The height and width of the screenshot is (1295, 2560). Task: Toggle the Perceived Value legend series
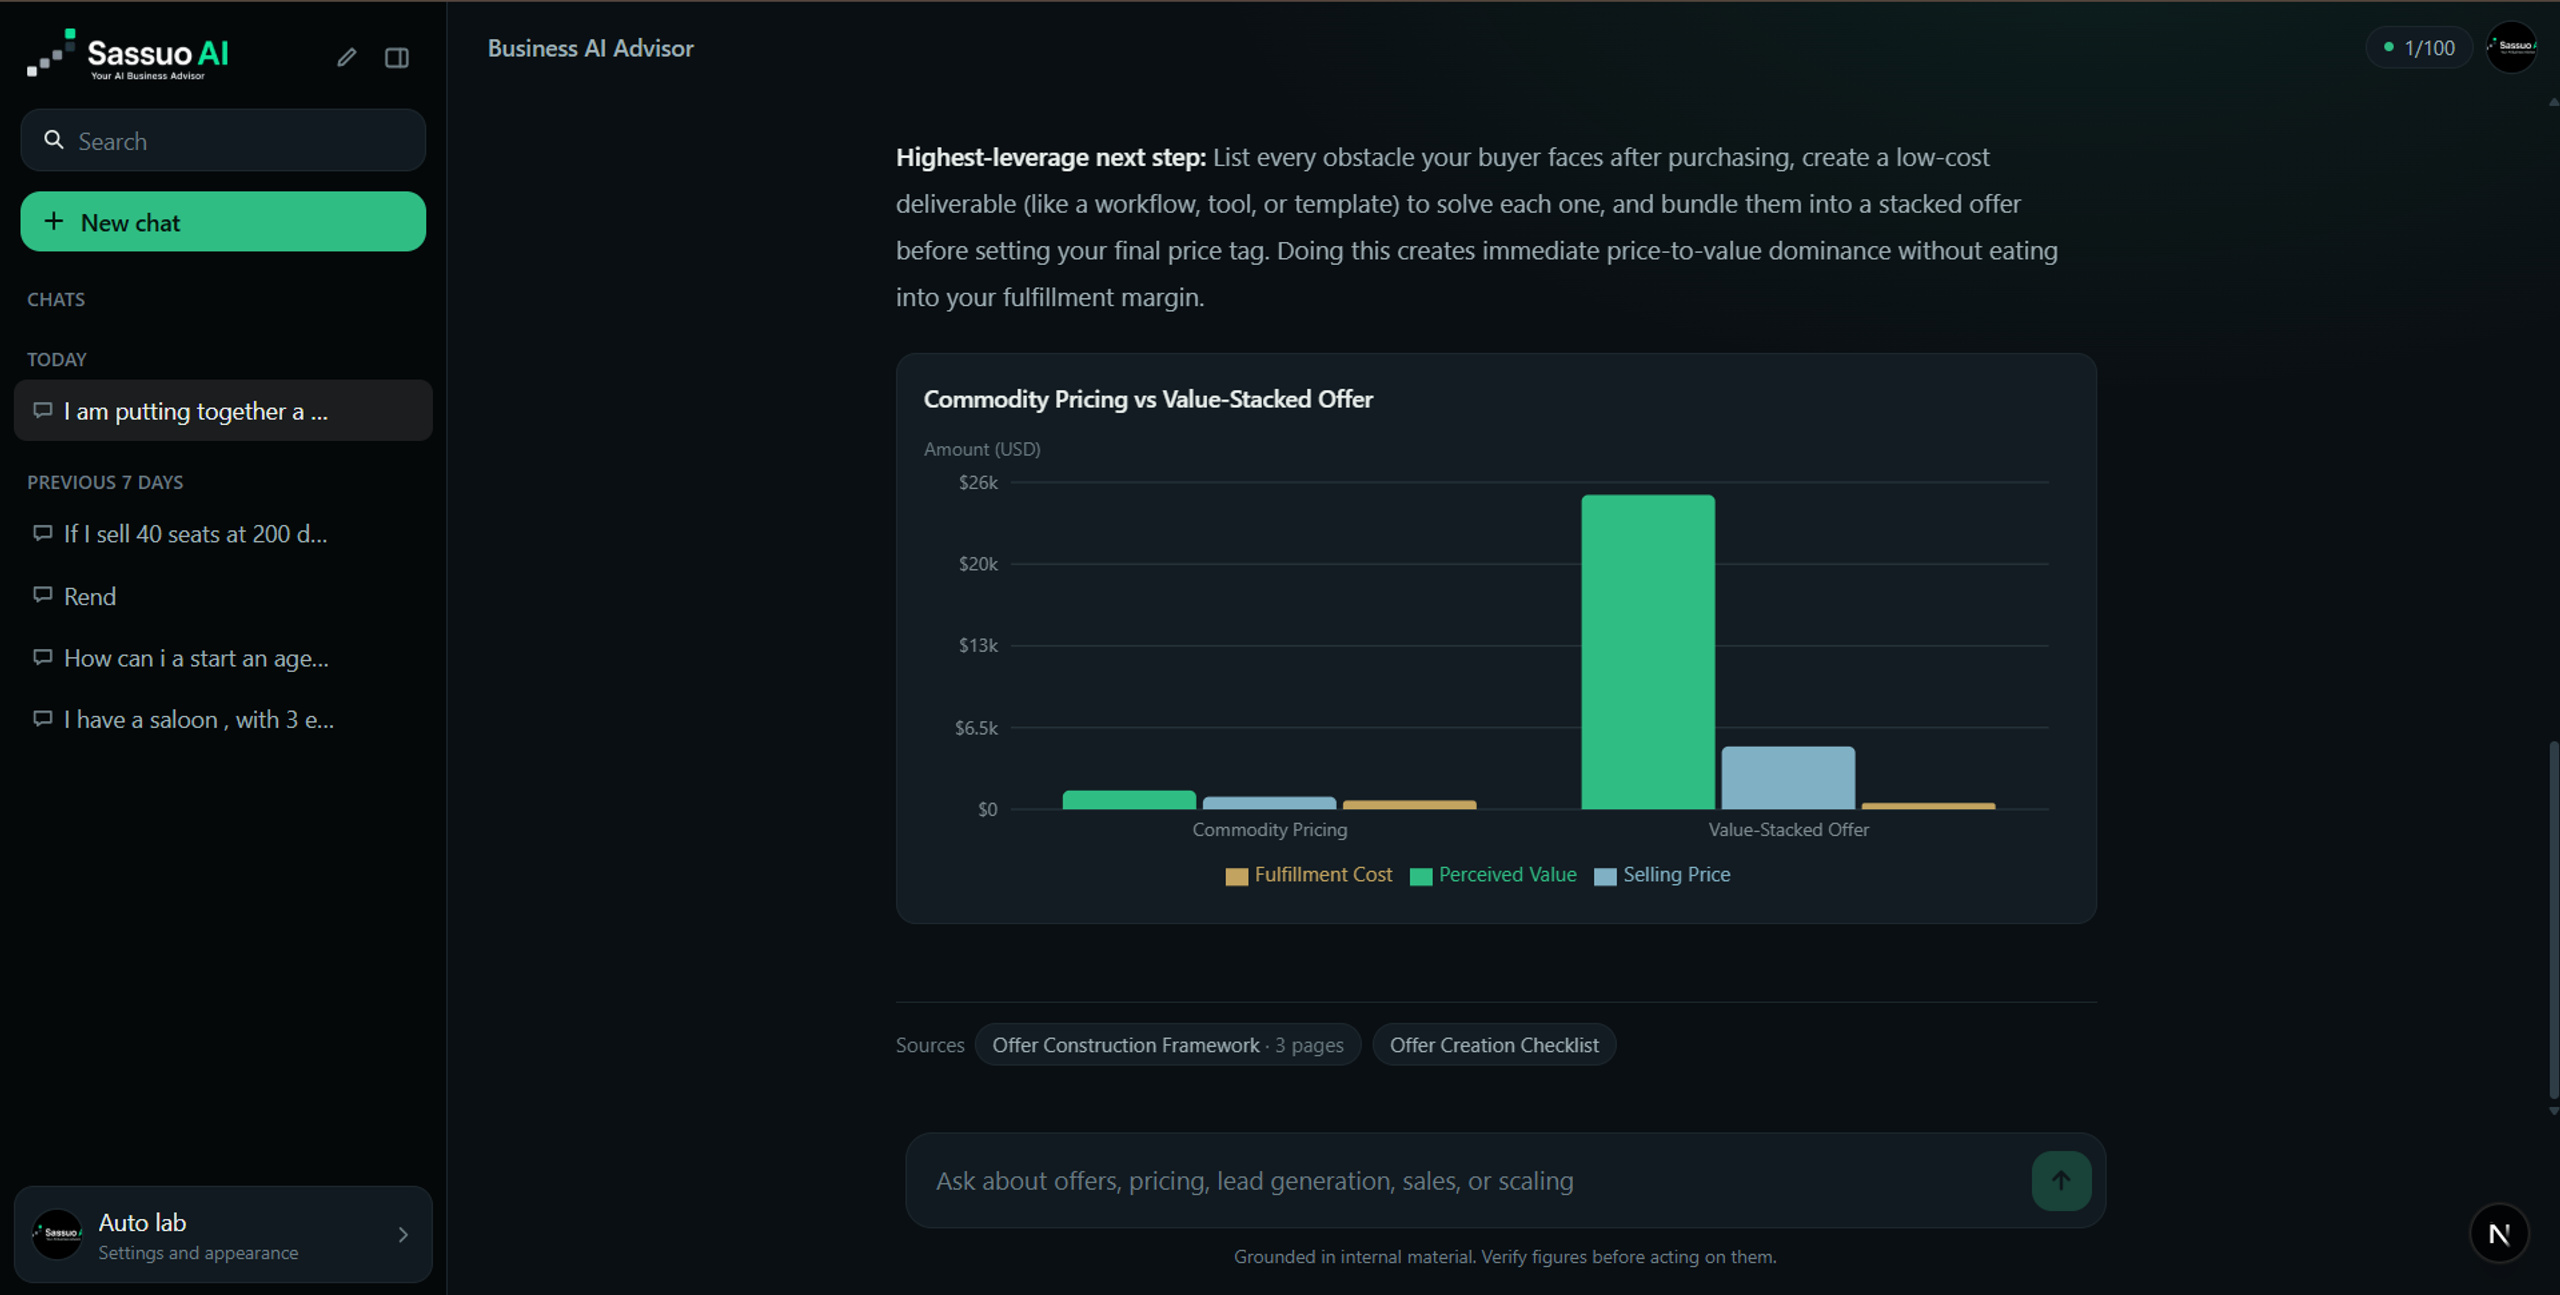point(1492,875)
